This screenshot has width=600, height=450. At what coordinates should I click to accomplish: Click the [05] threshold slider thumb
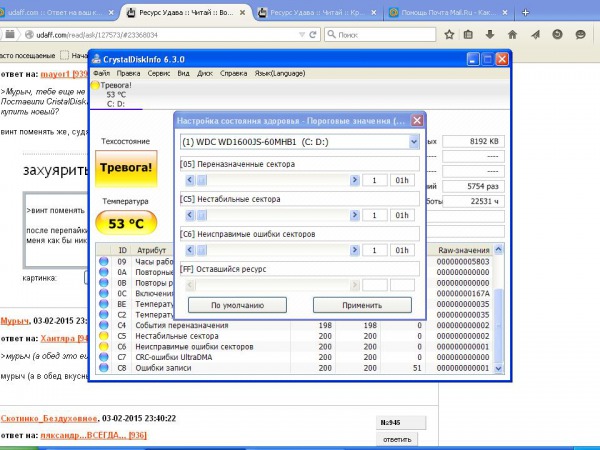202,180
